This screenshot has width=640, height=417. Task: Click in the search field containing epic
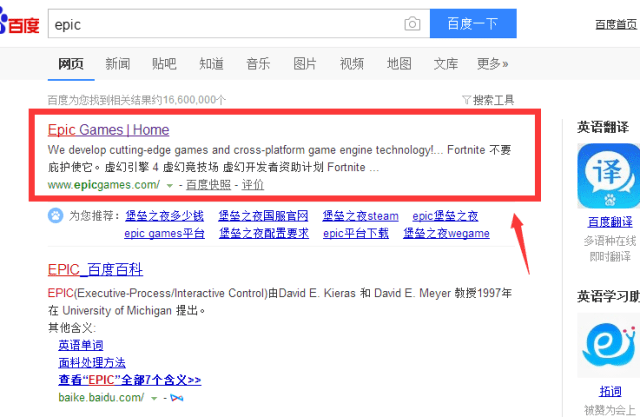pos(220,24)
